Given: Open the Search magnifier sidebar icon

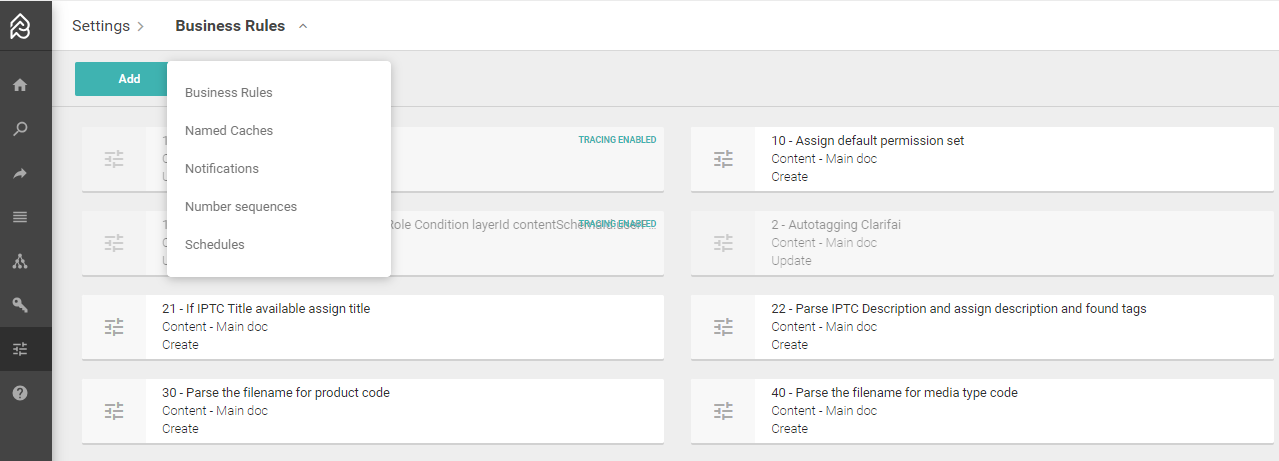Looking at the screenshot, I should pyautogui.click(x=20, y=129).
